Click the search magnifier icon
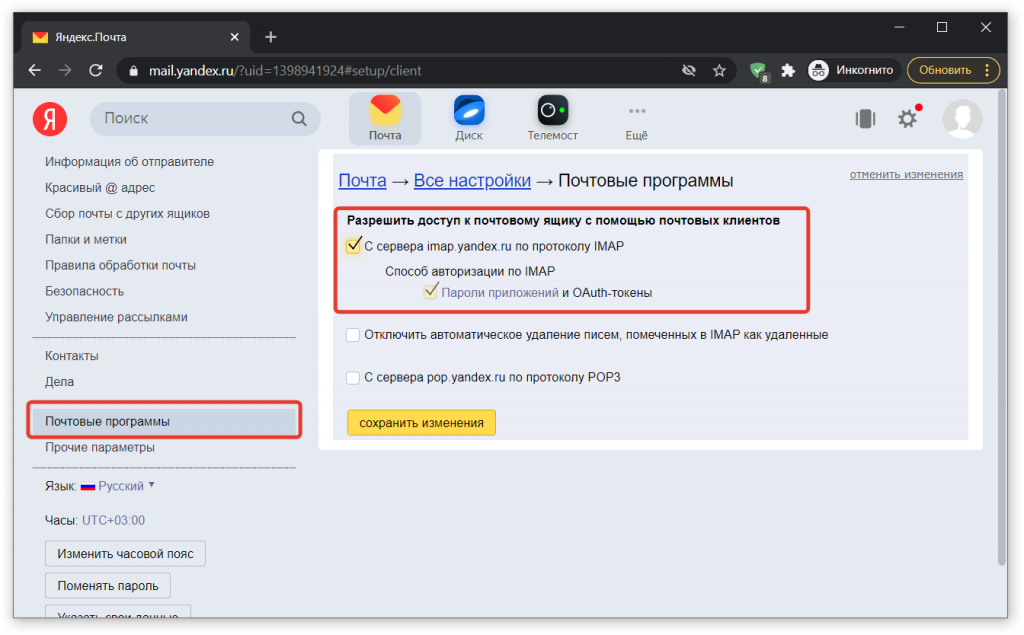Image resolution: width=1024 pixels, height=635 pixels. [x=299, y=119]
